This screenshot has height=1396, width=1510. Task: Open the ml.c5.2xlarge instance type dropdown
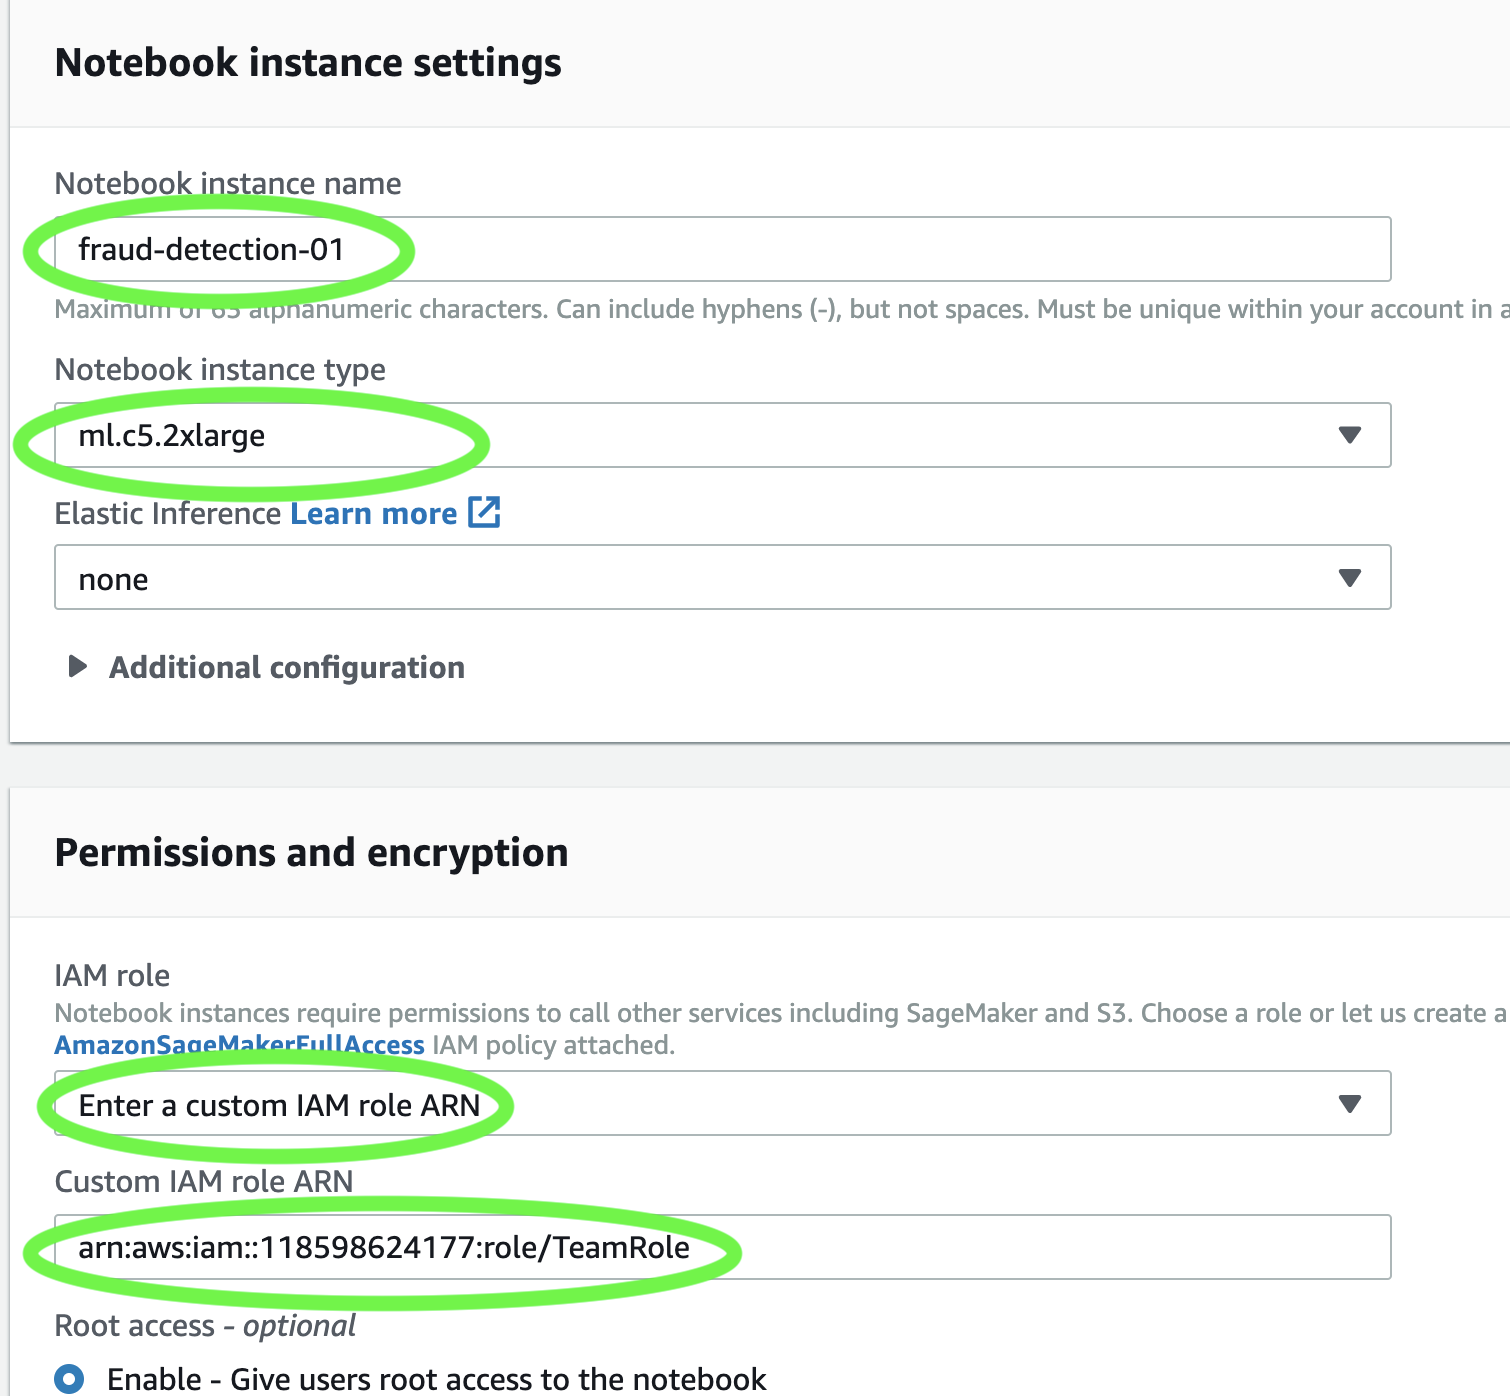(x=723, y=435)
